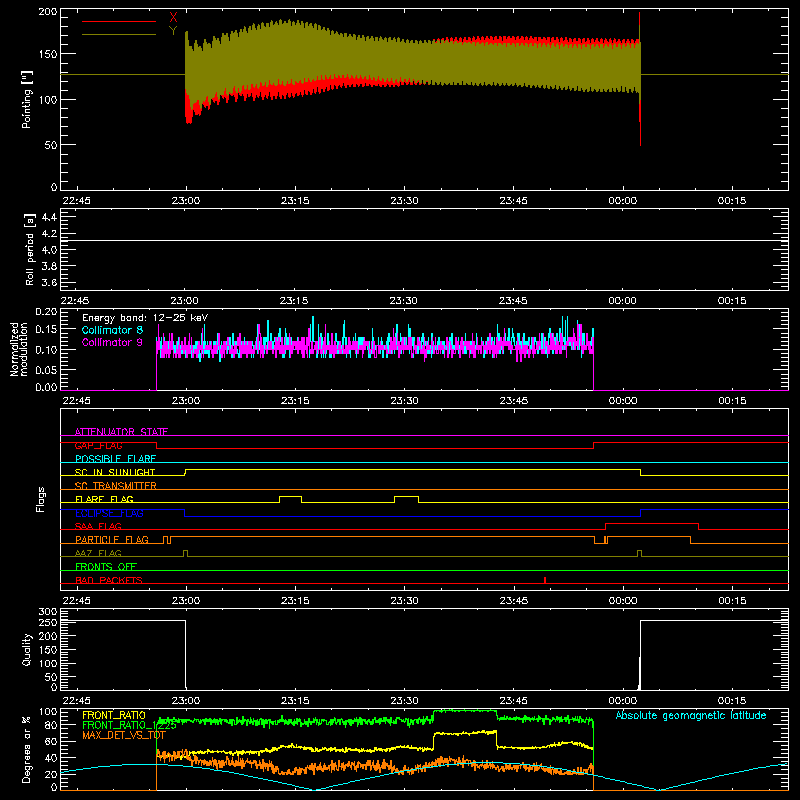The width and height of the screenshot is (800, 800).
Task: Click the 'Absolute geomagnetic latitude' label
Action: click(x=691, y=715)
